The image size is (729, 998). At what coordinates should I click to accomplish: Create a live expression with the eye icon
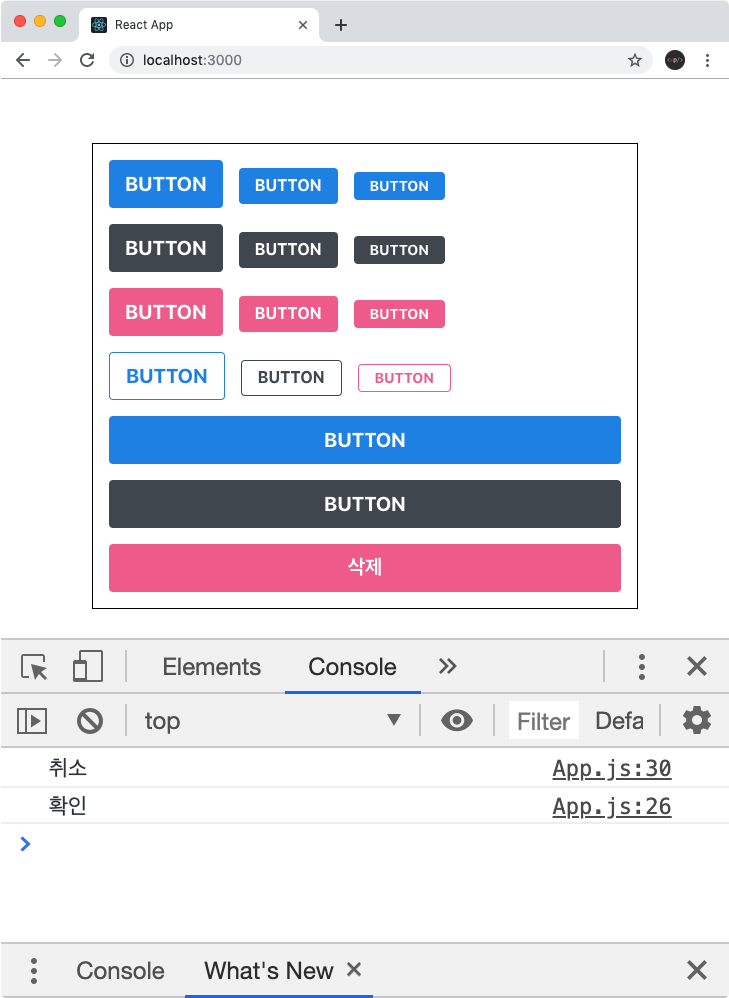click(x=457, y=720)
